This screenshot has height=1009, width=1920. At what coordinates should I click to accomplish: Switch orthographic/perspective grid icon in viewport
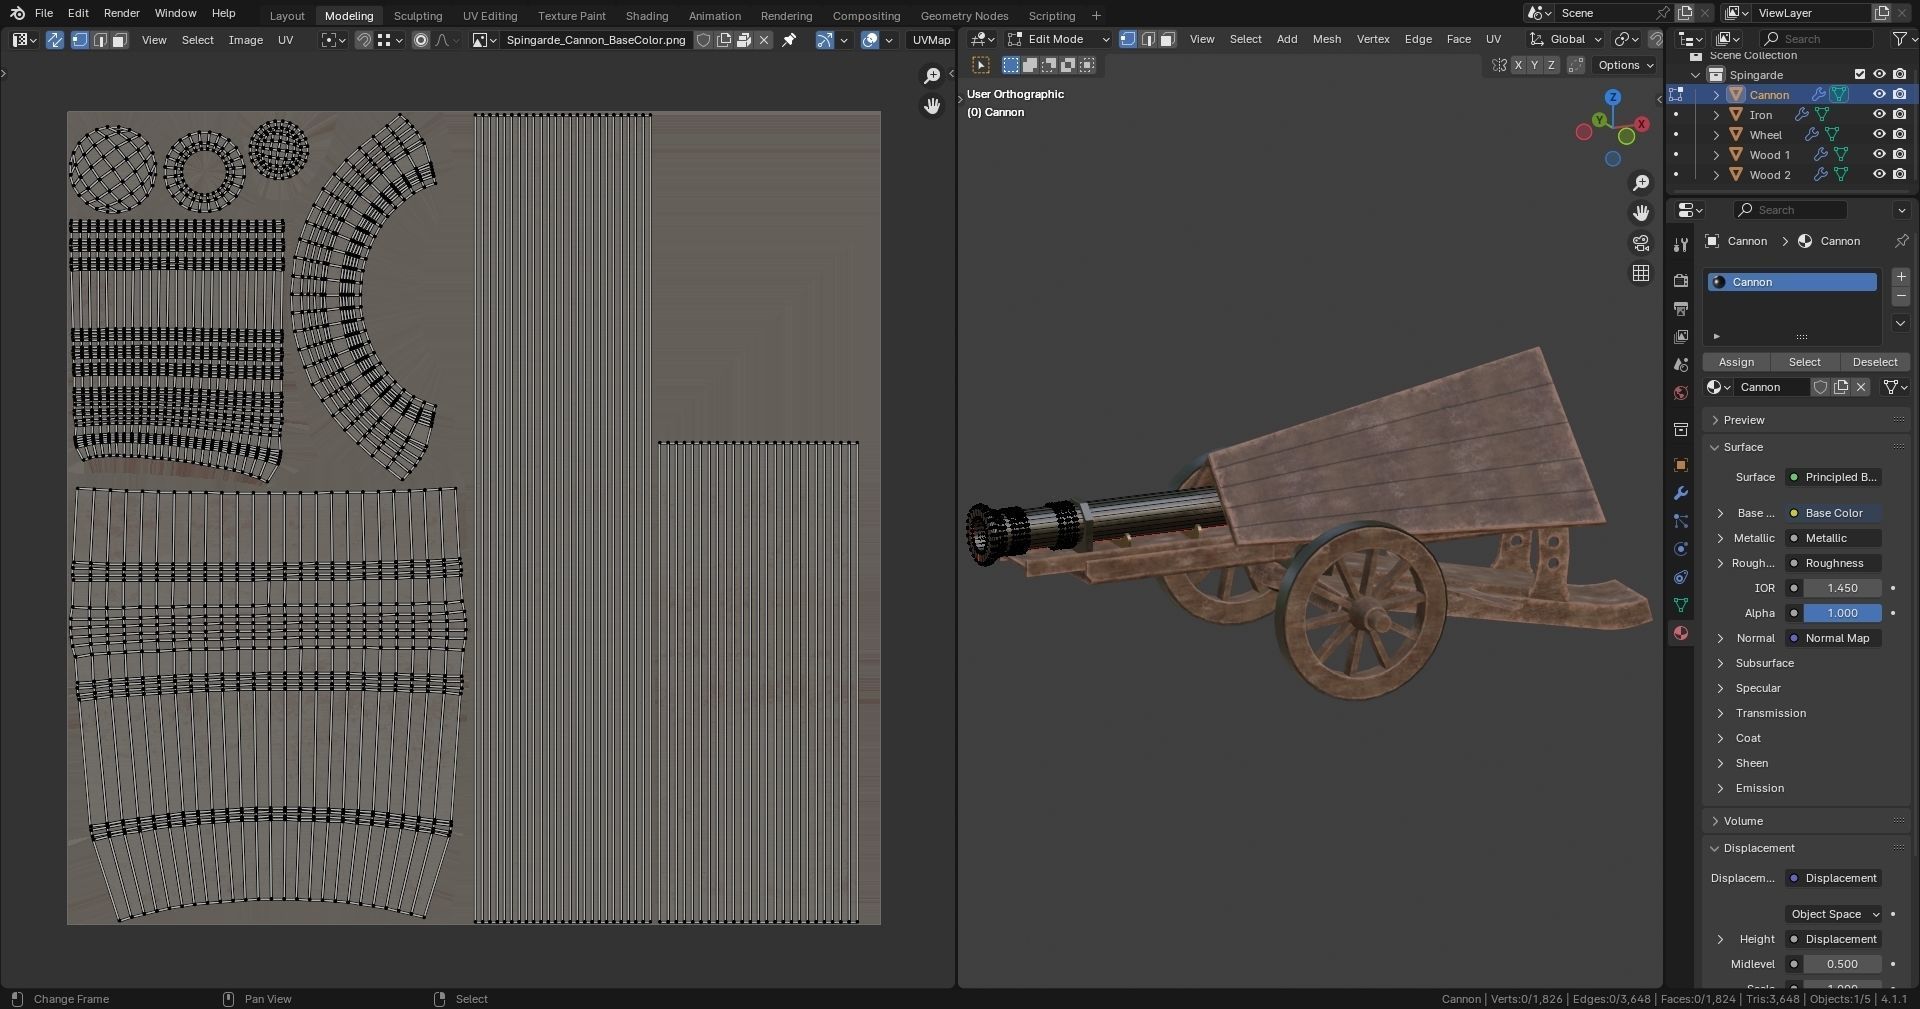click(x=1641, y=273)
